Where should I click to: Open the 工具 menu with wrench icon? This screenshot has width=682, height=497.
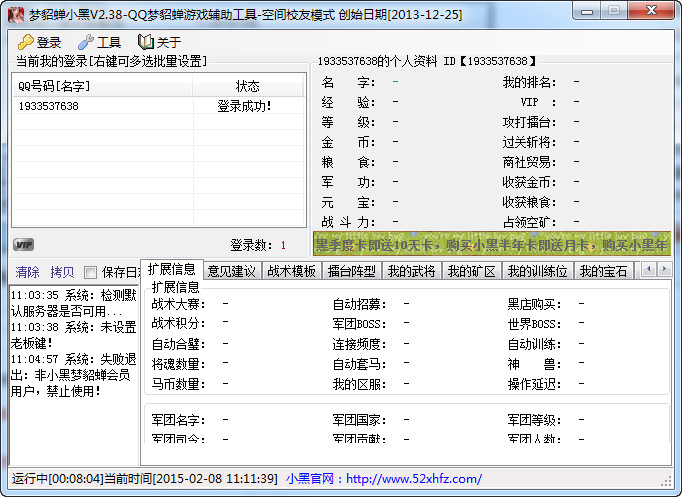(x=99, y=42)
